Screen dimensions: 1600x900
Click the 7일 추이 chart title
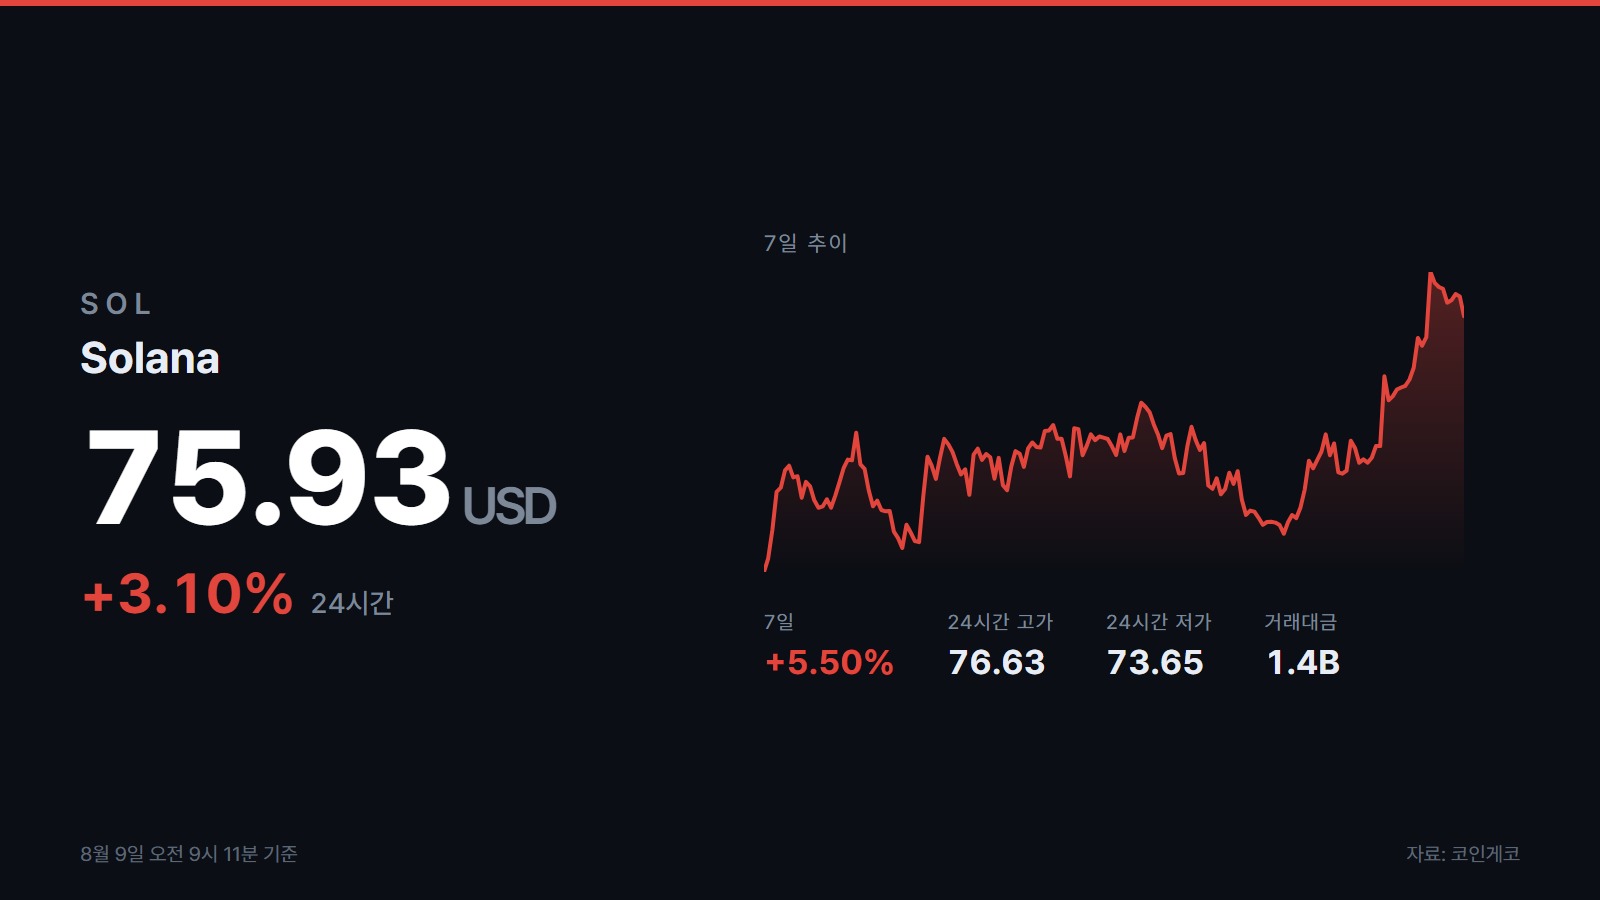click(805, 243)
